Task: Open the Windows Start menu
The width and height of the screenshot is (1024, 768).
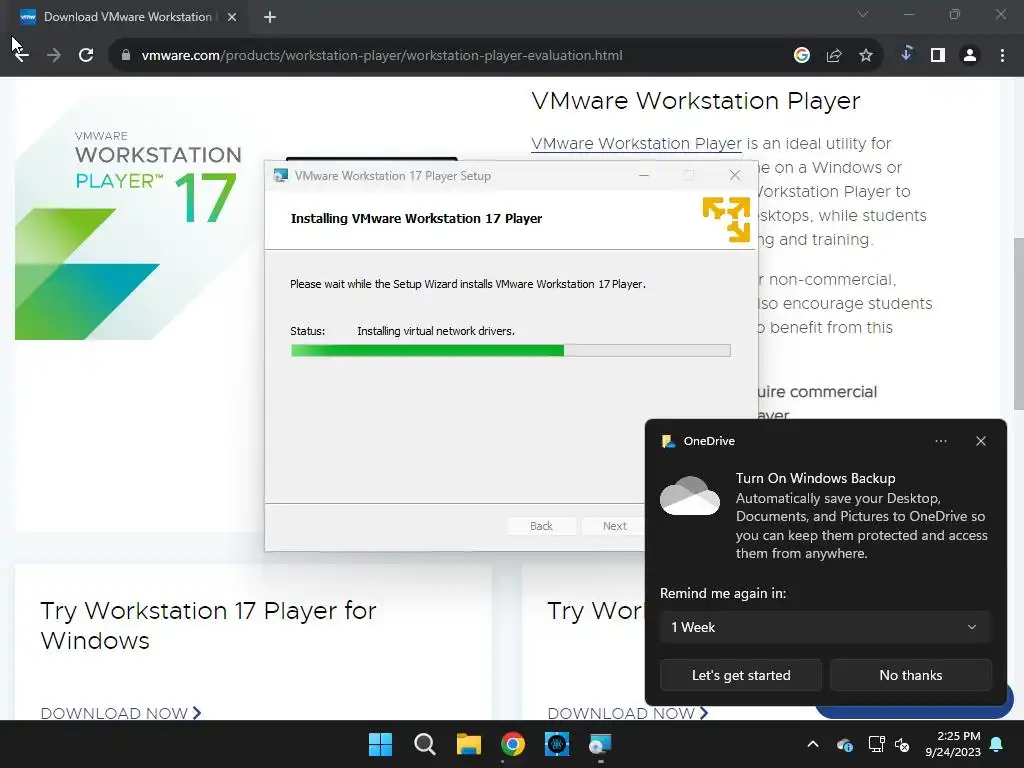Action: (381, 744)
